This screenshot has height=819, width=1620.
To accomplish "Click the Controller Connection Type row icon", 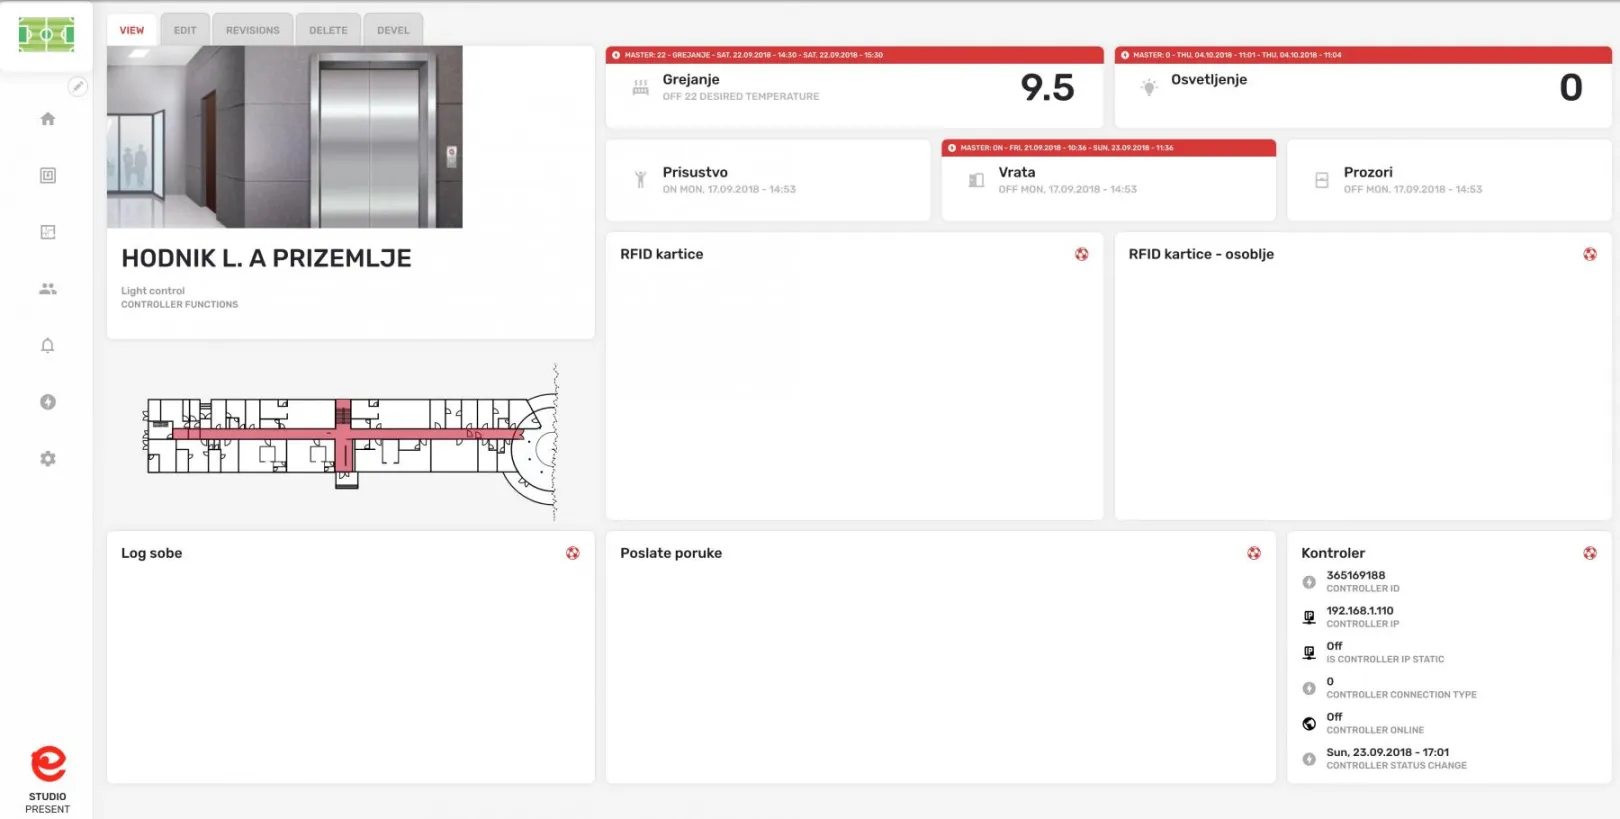I will pyautogui.click(x=1309, y=688).
